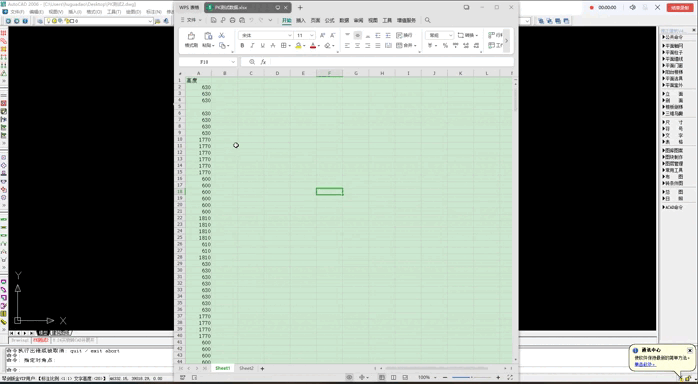Switch to the Sheet2 tab
The height and width of the screenshot is (384, 698).
246,368
